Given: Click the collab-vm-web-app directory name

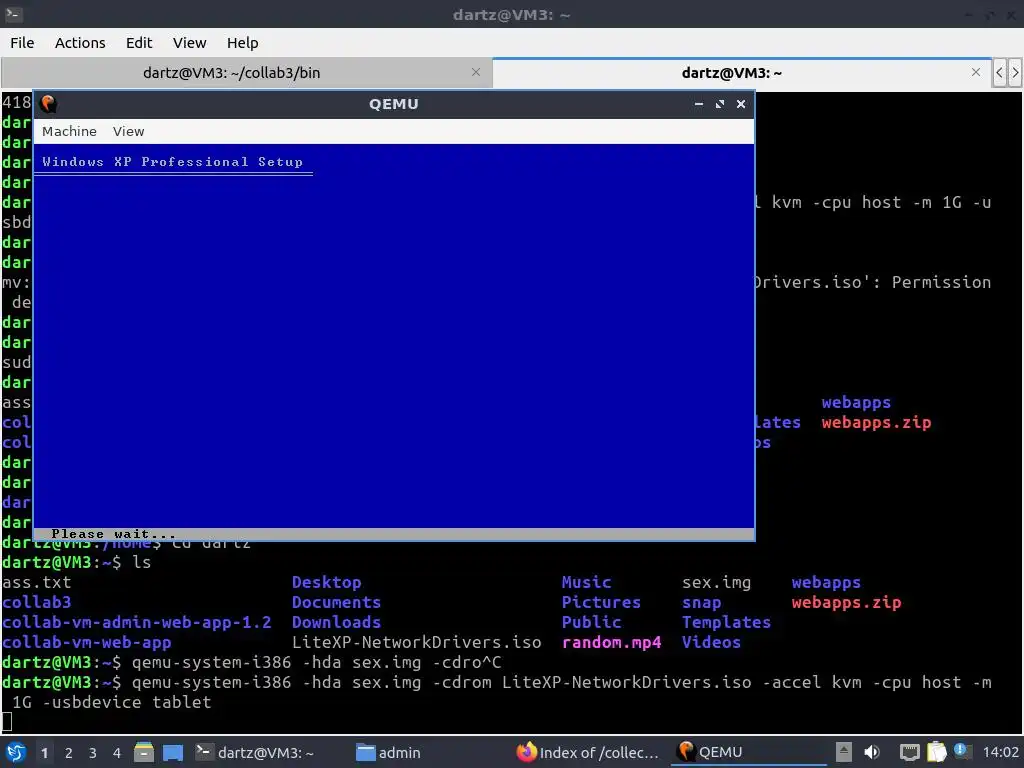Looking at the screenshot, I should pos(87,643).
